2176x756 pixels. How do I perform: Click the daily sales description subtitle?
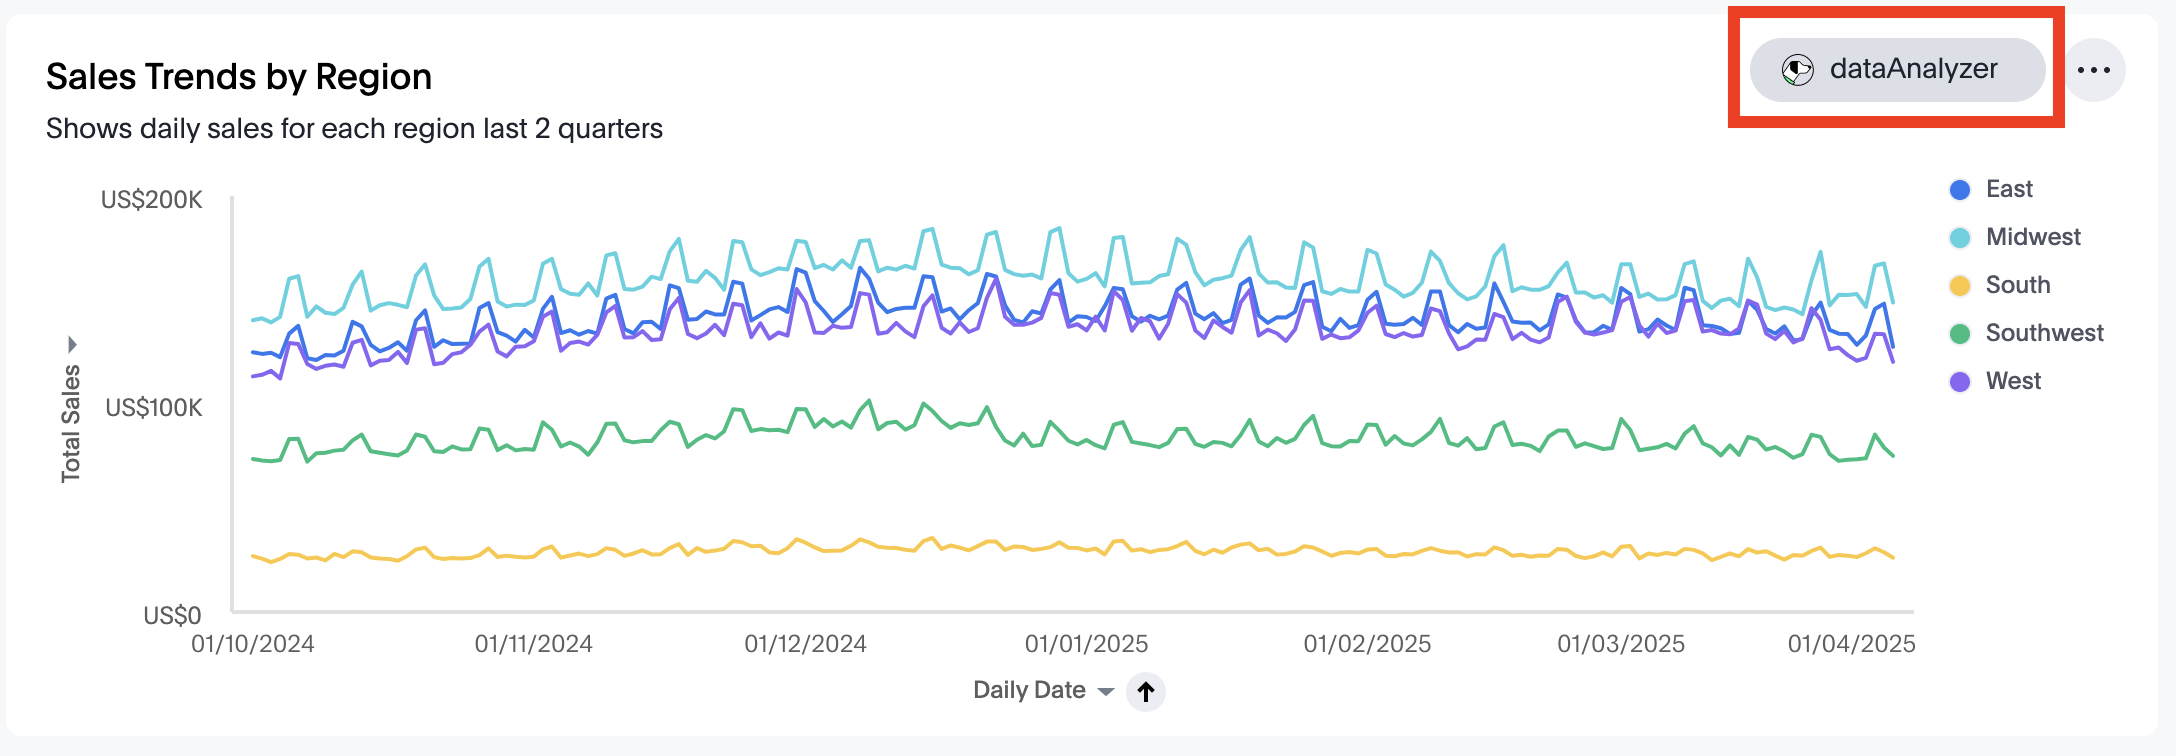354,129
